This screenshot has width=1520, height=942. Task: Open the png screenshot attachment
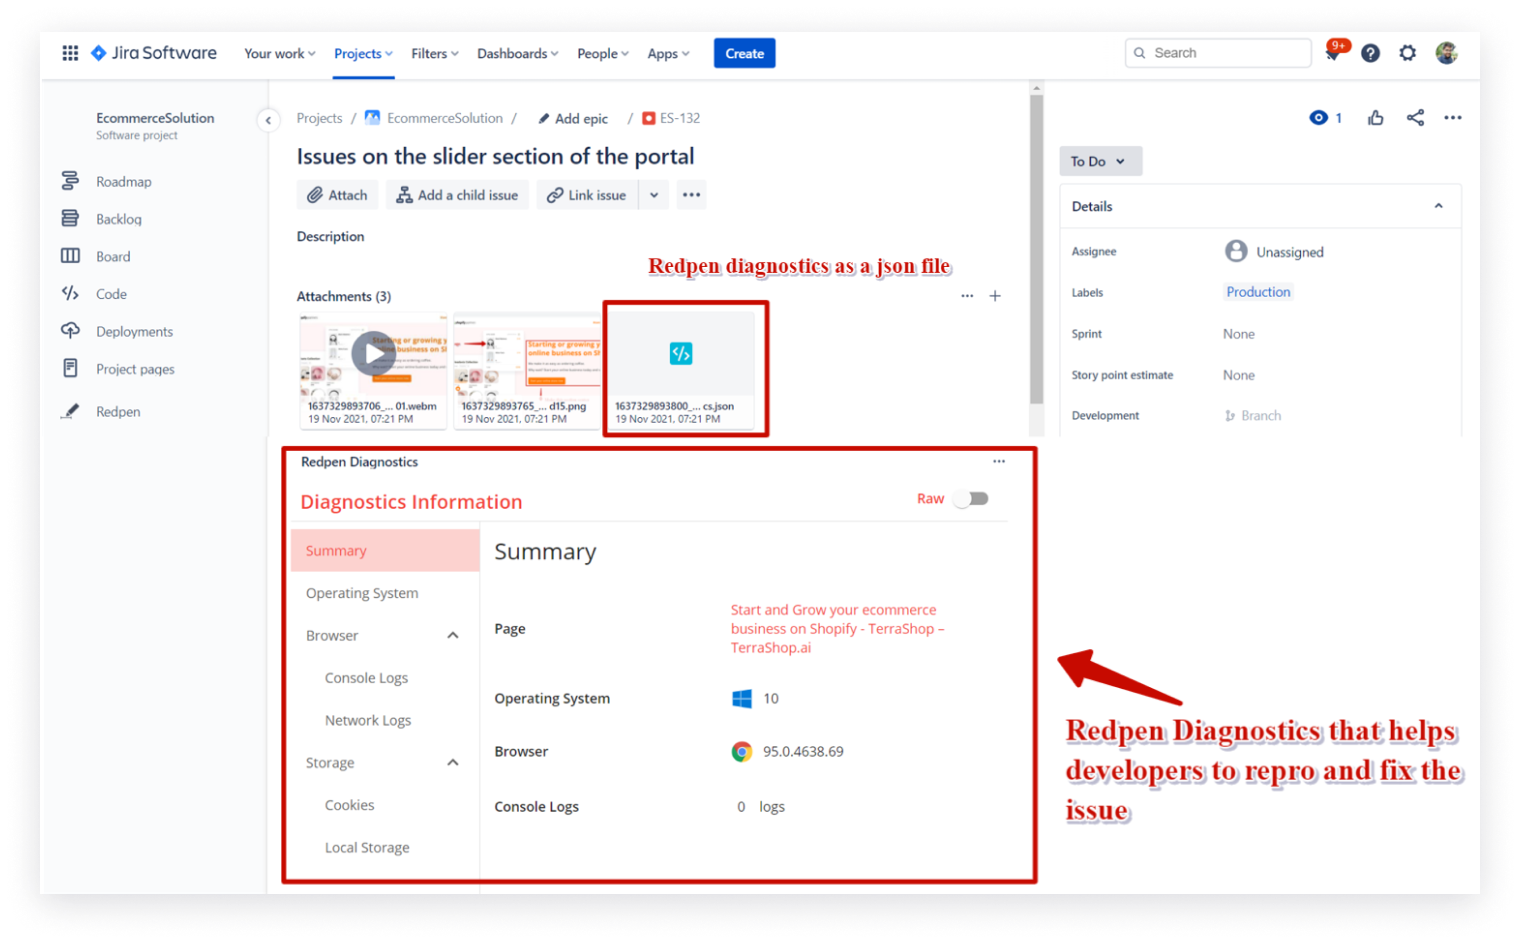point(527,370)
